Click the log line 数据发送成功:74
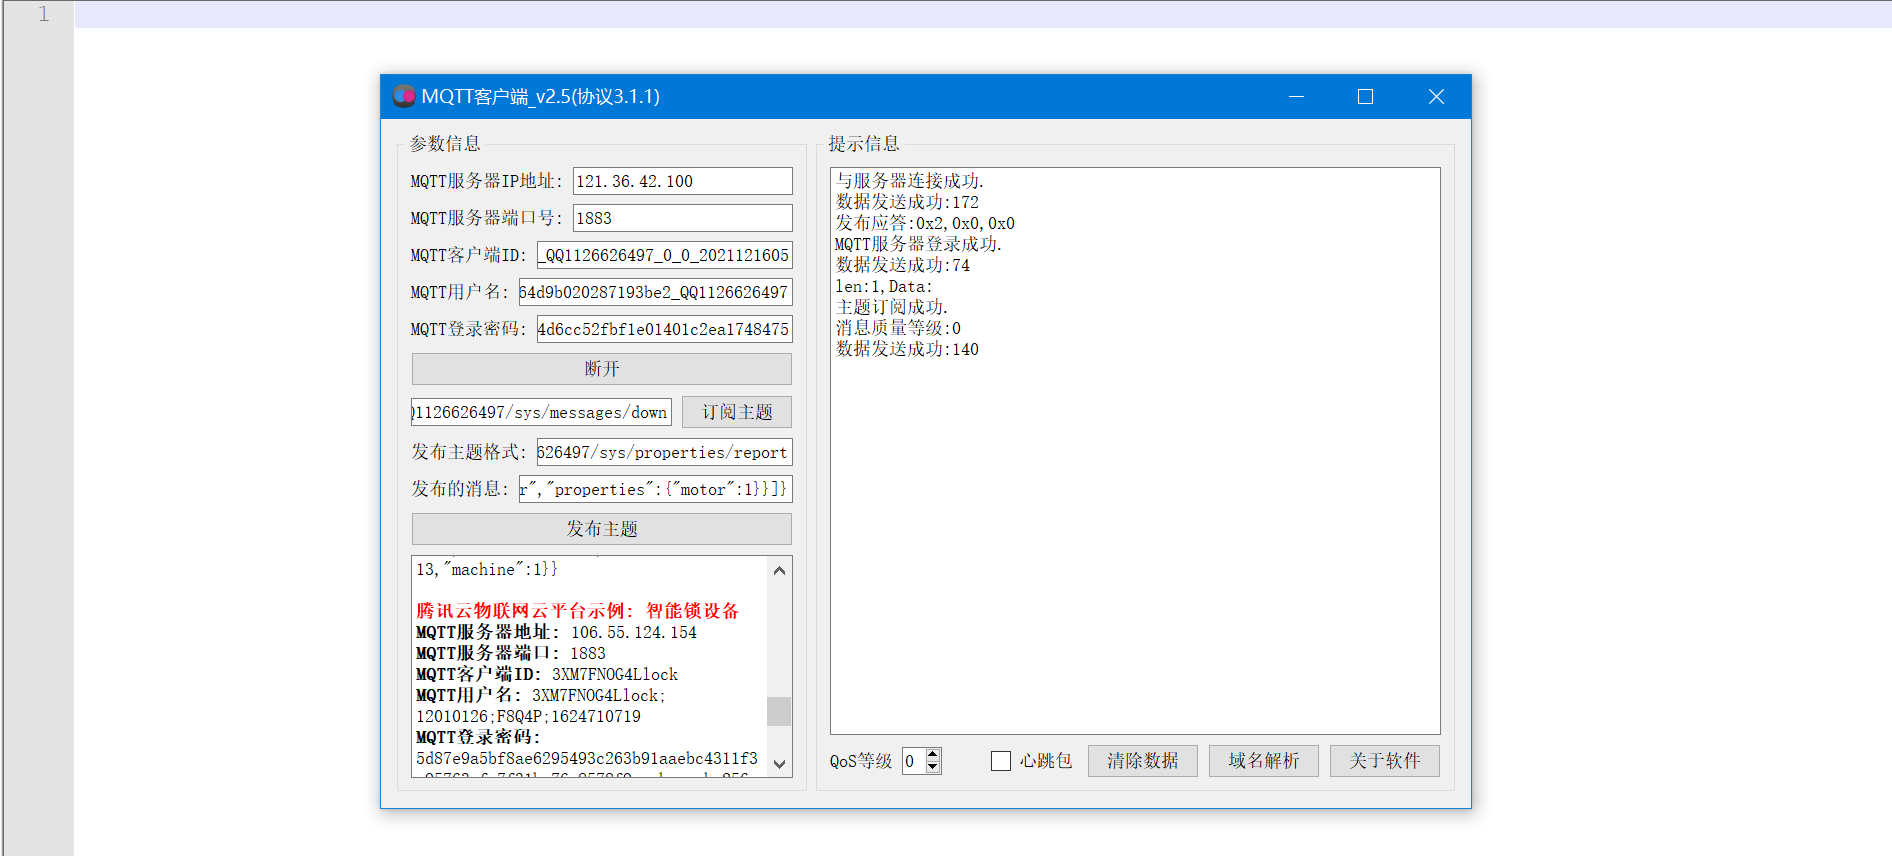1892x856 pixels. (x=903, y=265)
